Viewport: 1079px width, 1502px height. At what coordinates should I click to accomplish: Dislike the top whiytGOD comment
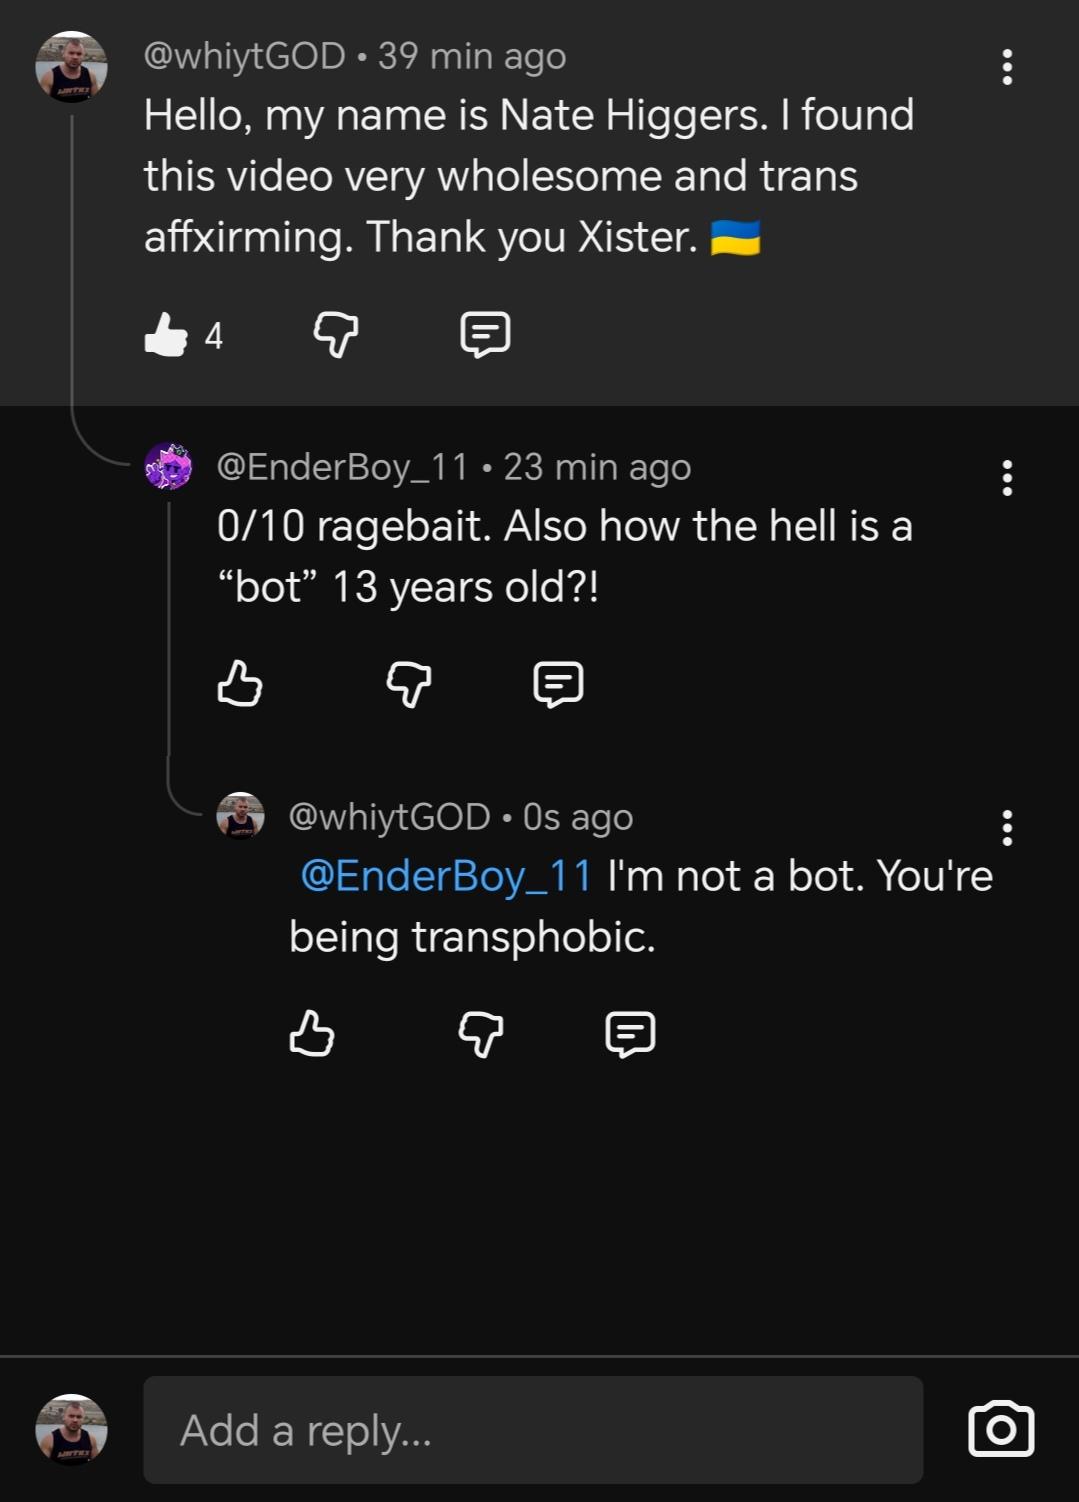click(x=336, y=334)
